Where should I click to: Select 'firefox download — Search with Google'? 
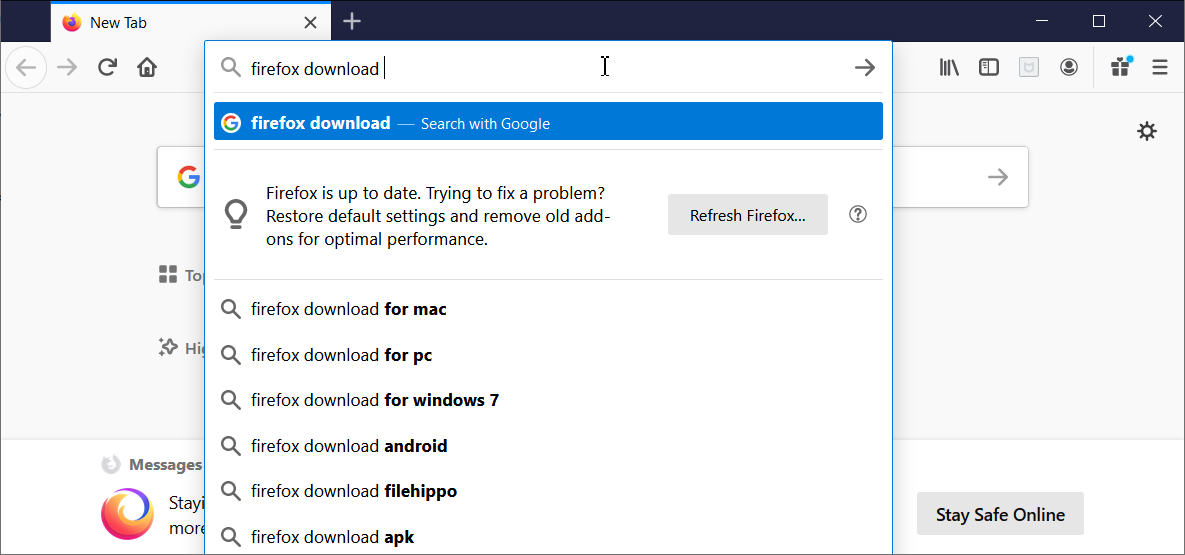548,122
